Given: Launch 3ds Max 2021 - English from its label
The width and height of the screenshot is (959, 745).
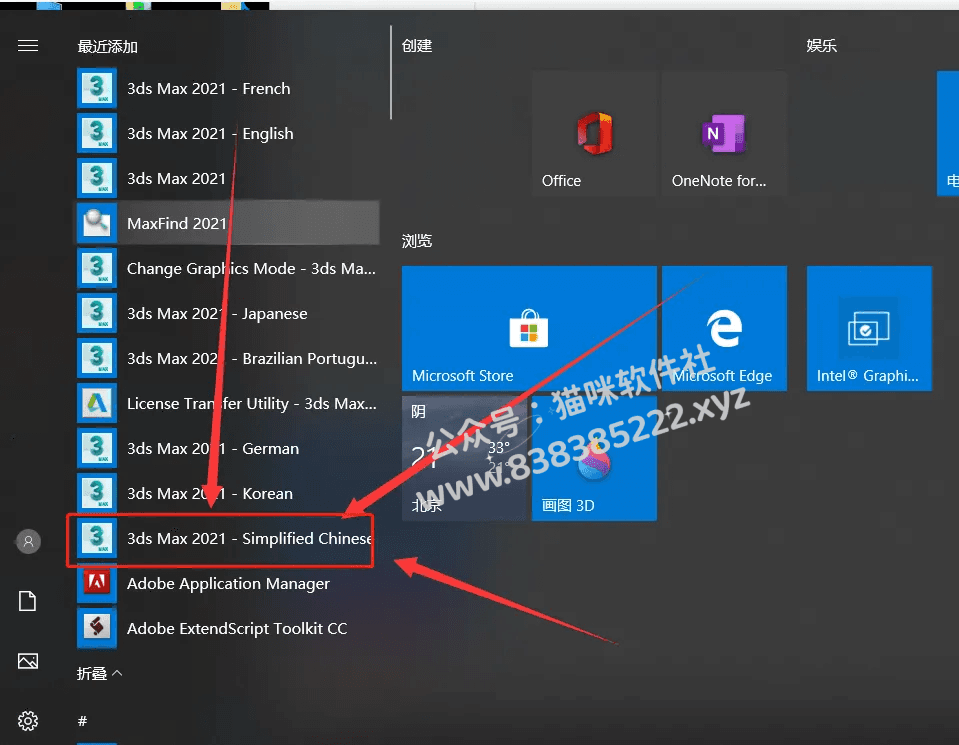Looking at the screenshot, I should tap(210, 134).
